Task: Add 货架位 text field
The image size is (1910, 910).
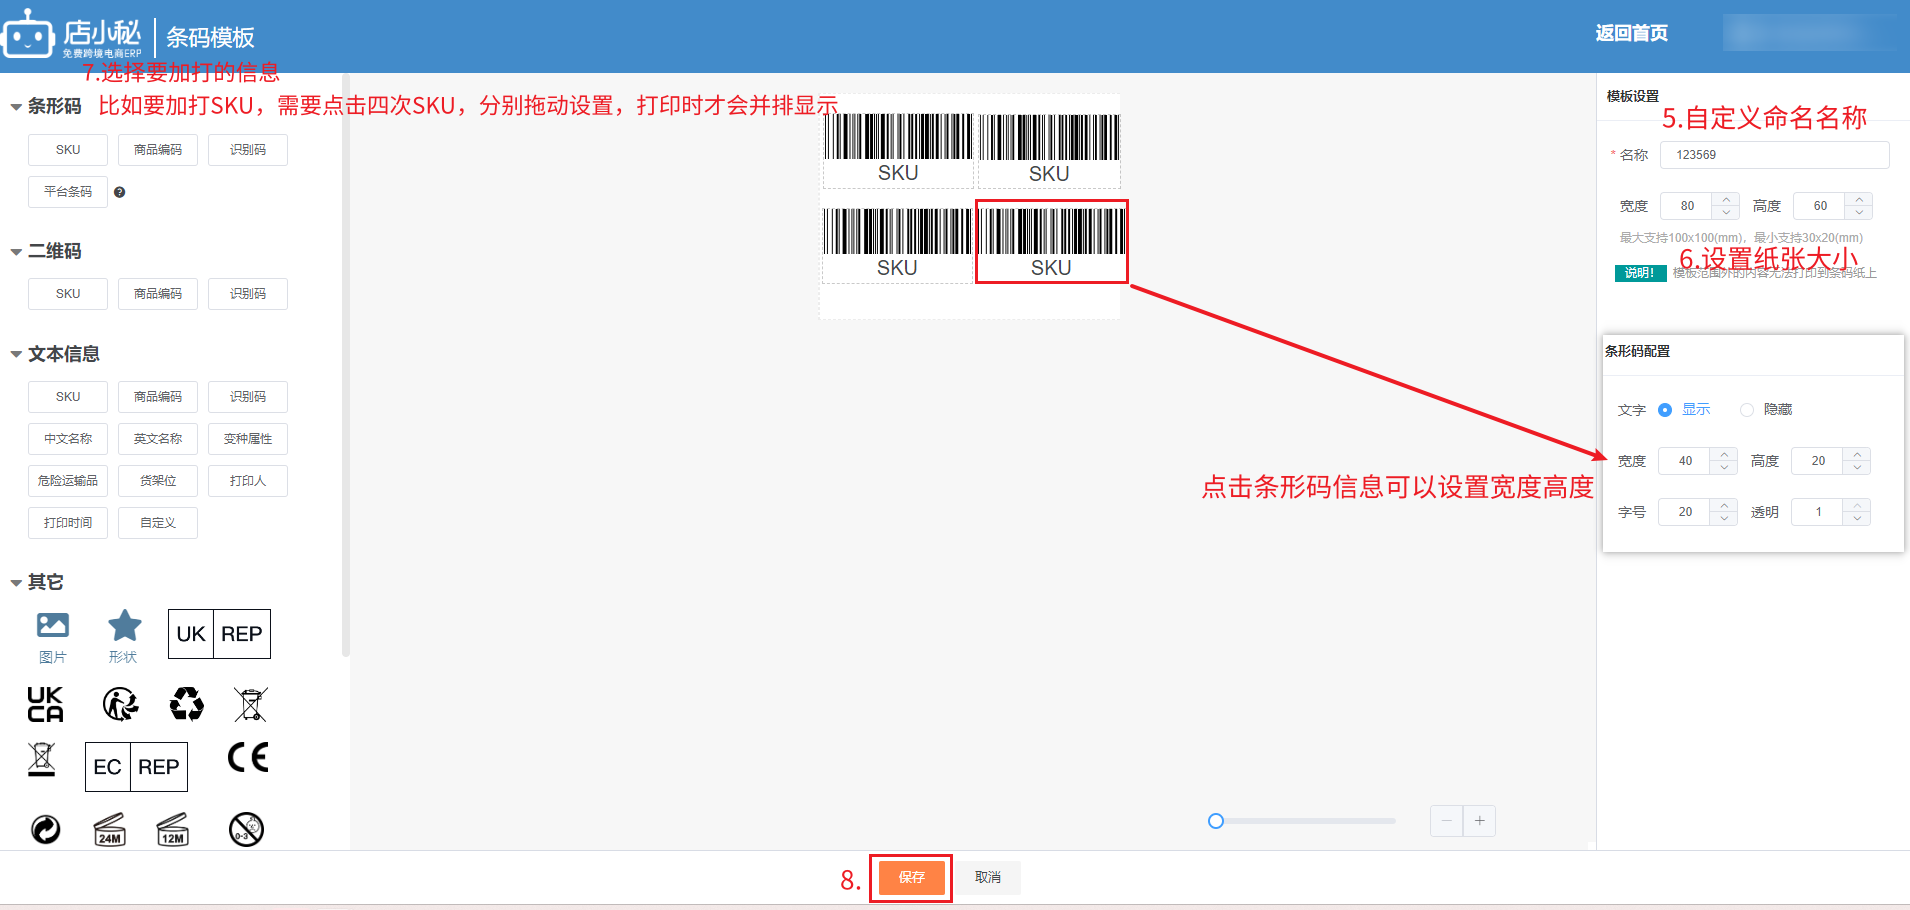Action: (x=158, y=481)
